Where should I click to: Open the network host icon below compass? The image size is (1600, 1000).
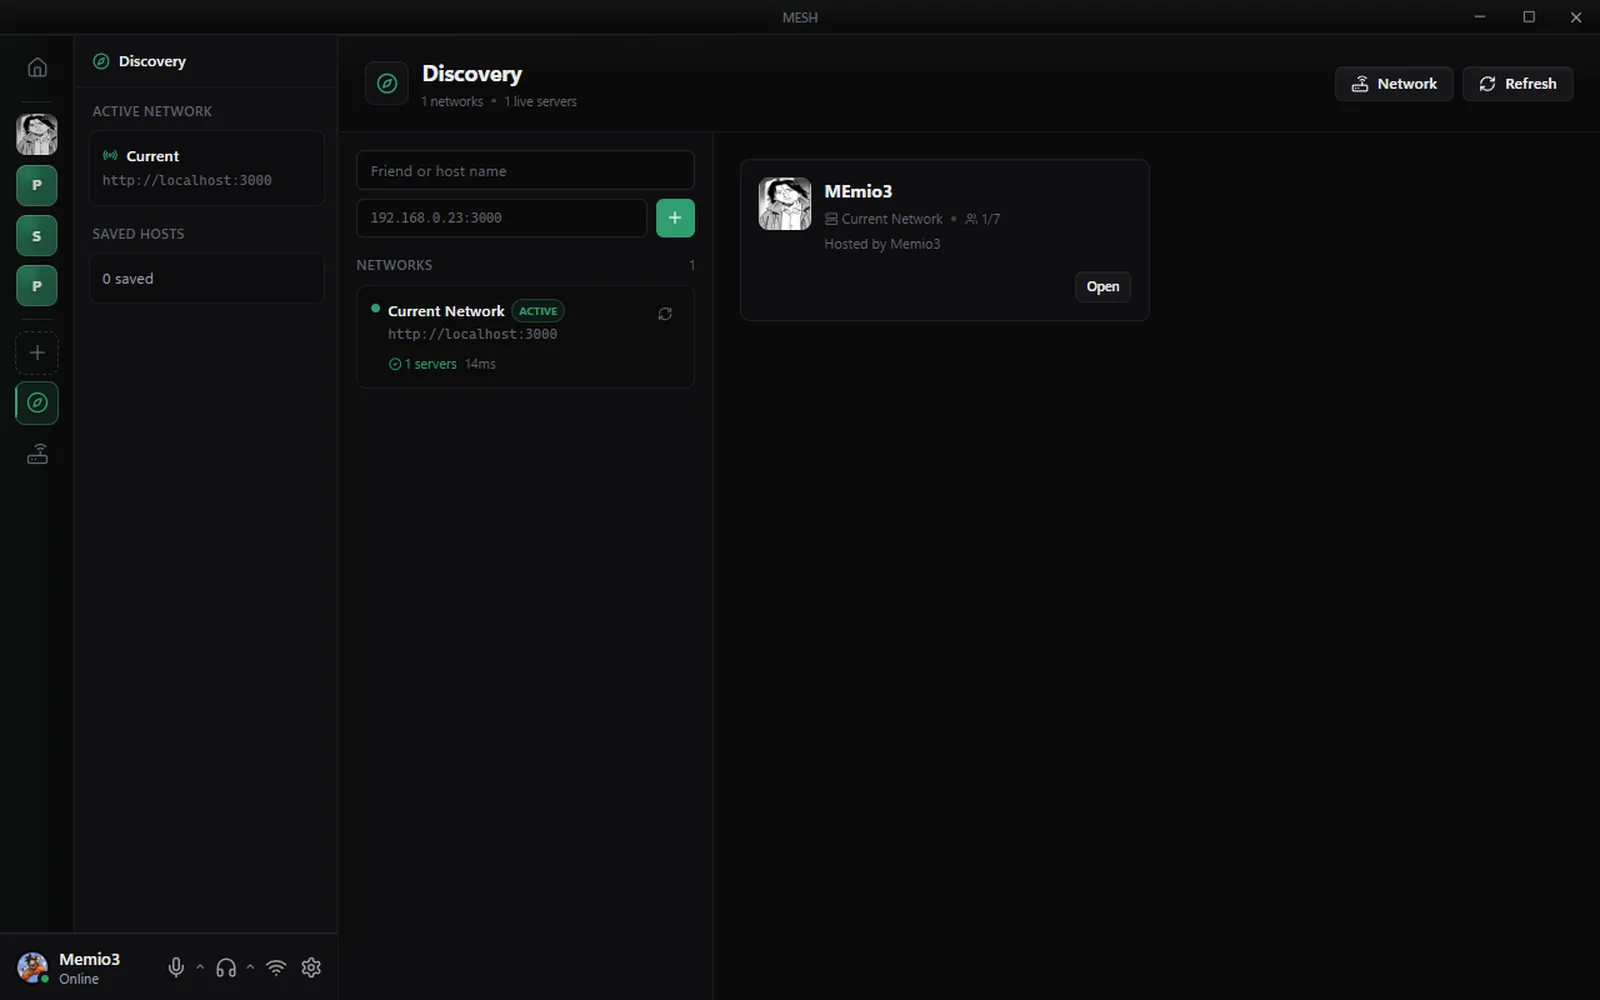(x=37, y=454)
